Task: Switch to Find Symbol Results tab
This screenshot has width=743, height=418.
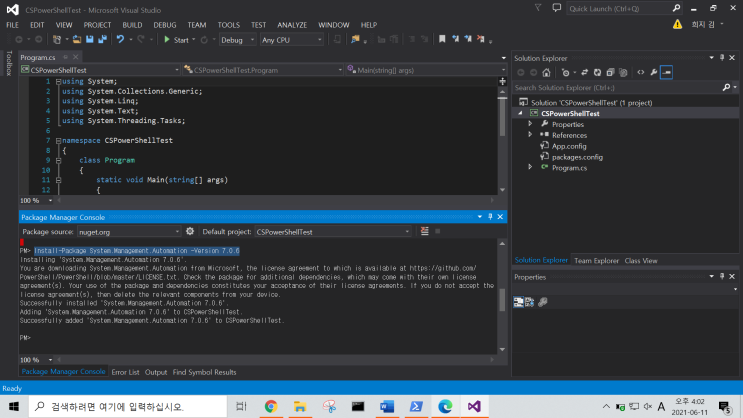Action: pos(204,372)
